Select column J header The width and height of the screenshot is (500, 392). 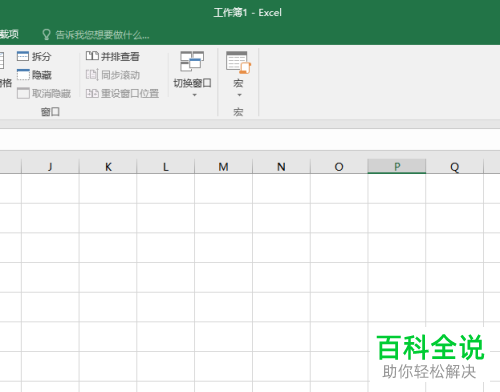coord(50,166)
